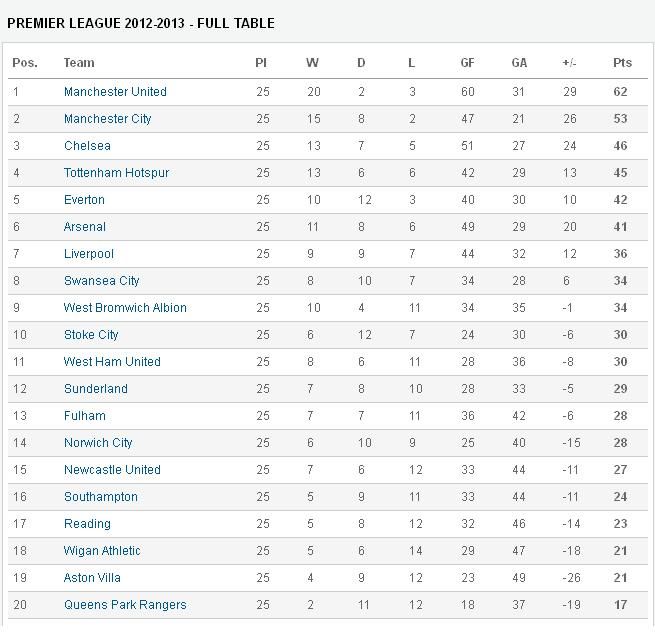Open the Manchester United team link
The image size is (655, 632).
tap(115, 92)
